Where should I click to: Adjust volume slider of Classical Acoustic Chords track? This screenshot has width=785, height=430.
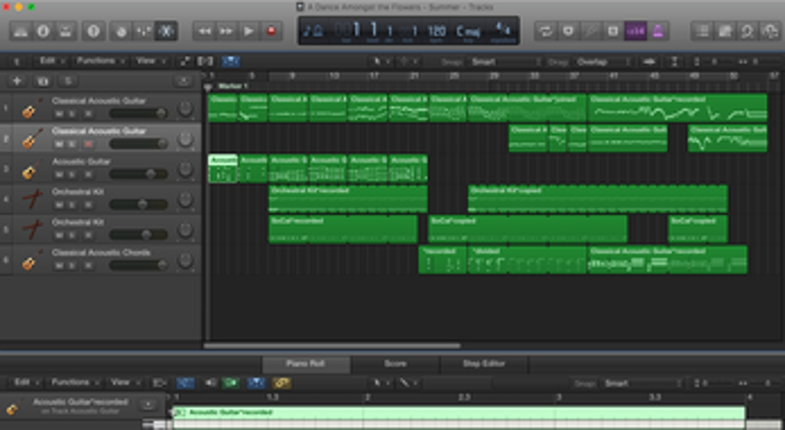138,265
